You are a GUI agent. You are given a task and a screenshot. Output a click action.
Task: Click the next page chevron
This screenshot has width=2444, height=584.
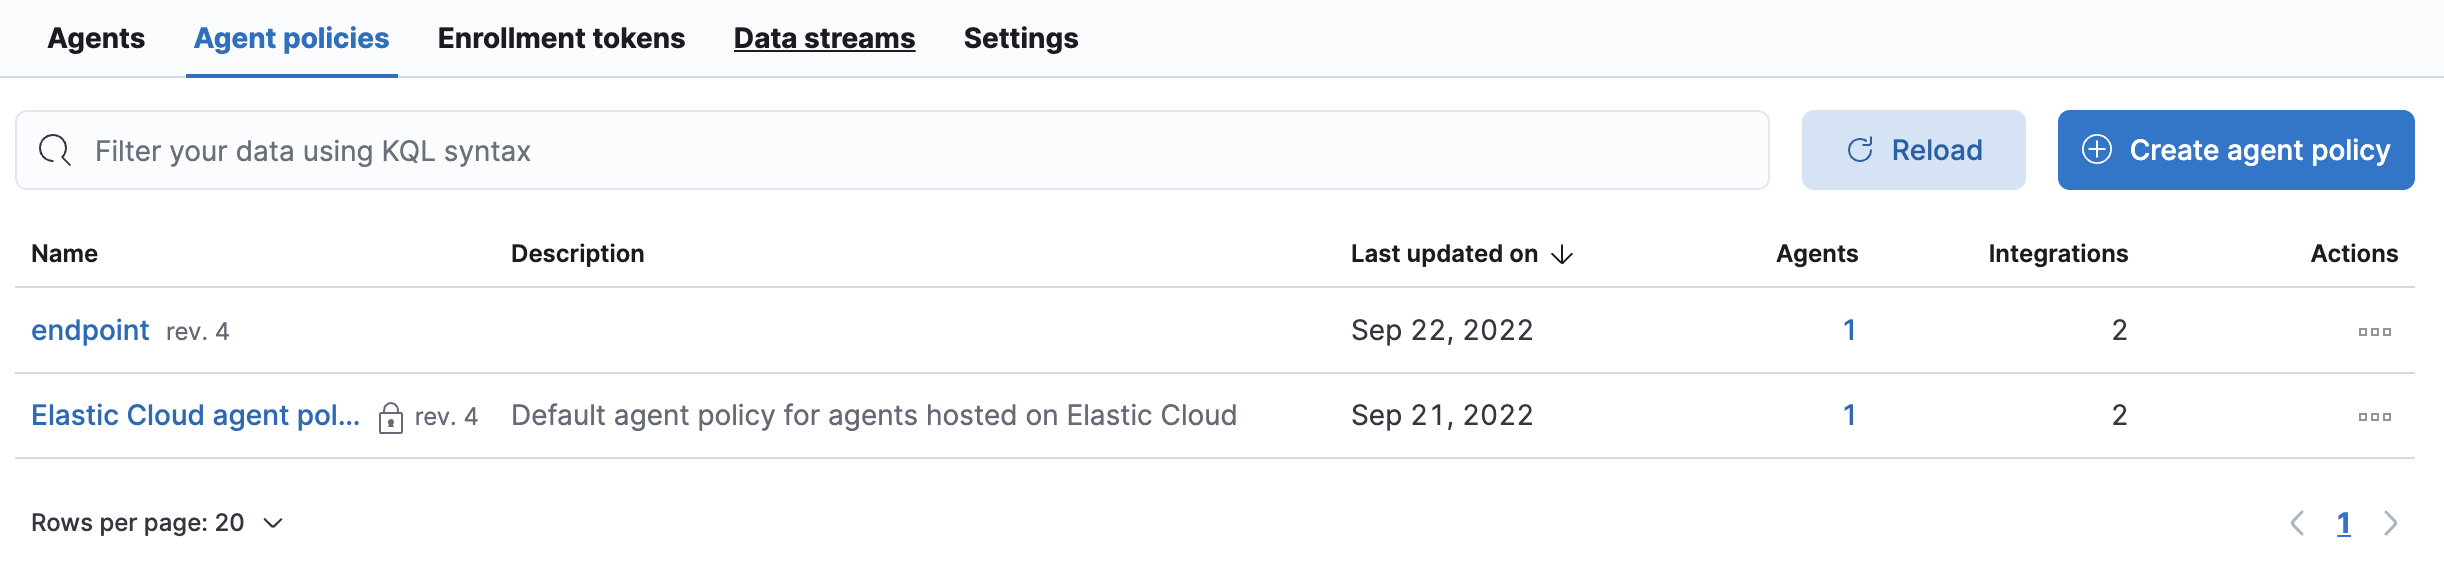[2392, 522]
